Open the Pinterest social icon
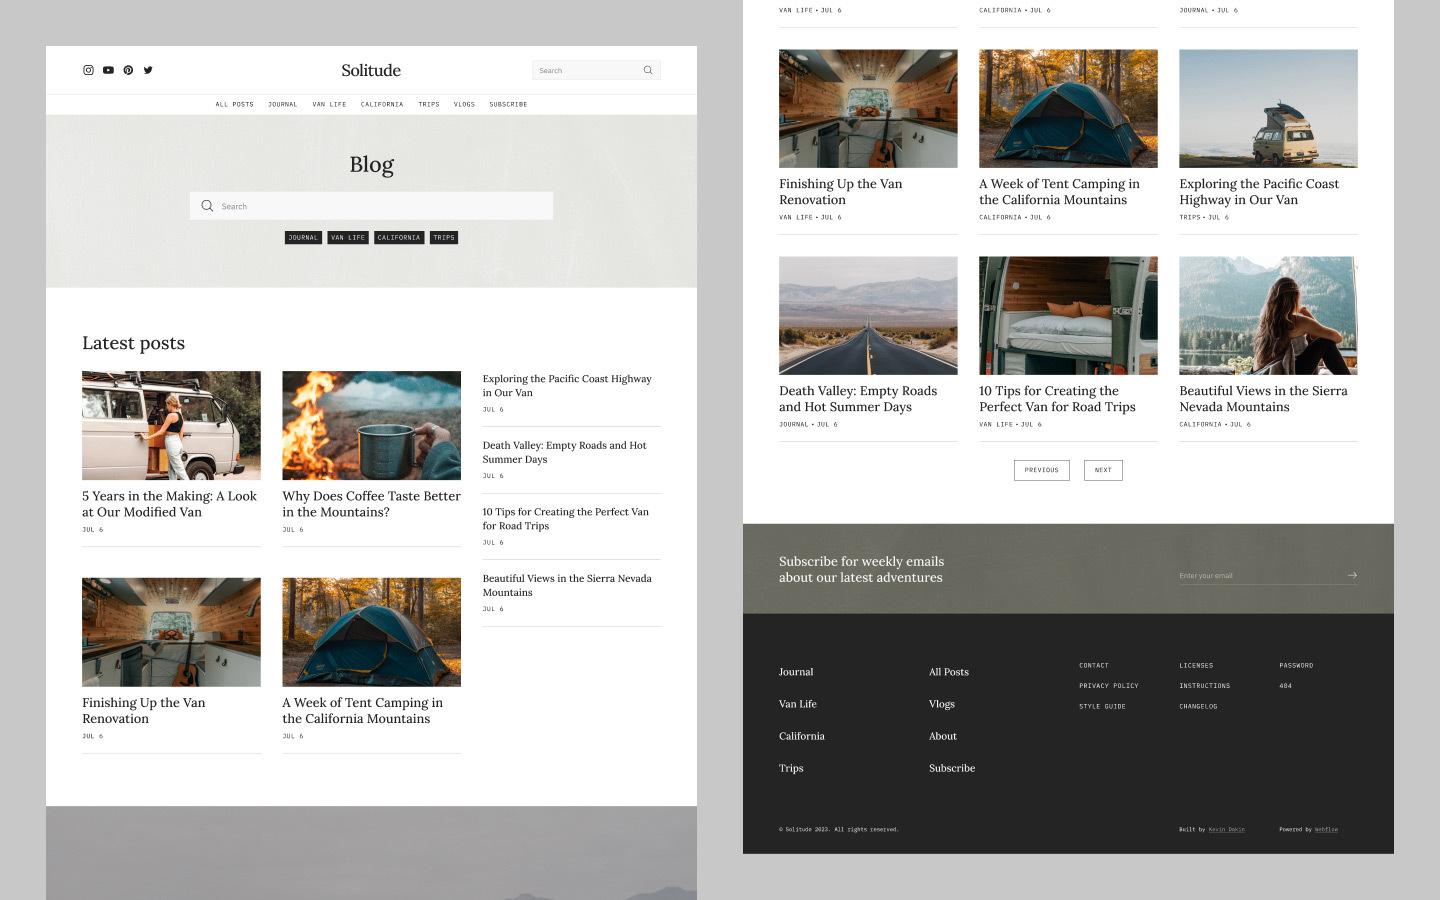Screen dimensions: 1440x900 pos(128,70)
